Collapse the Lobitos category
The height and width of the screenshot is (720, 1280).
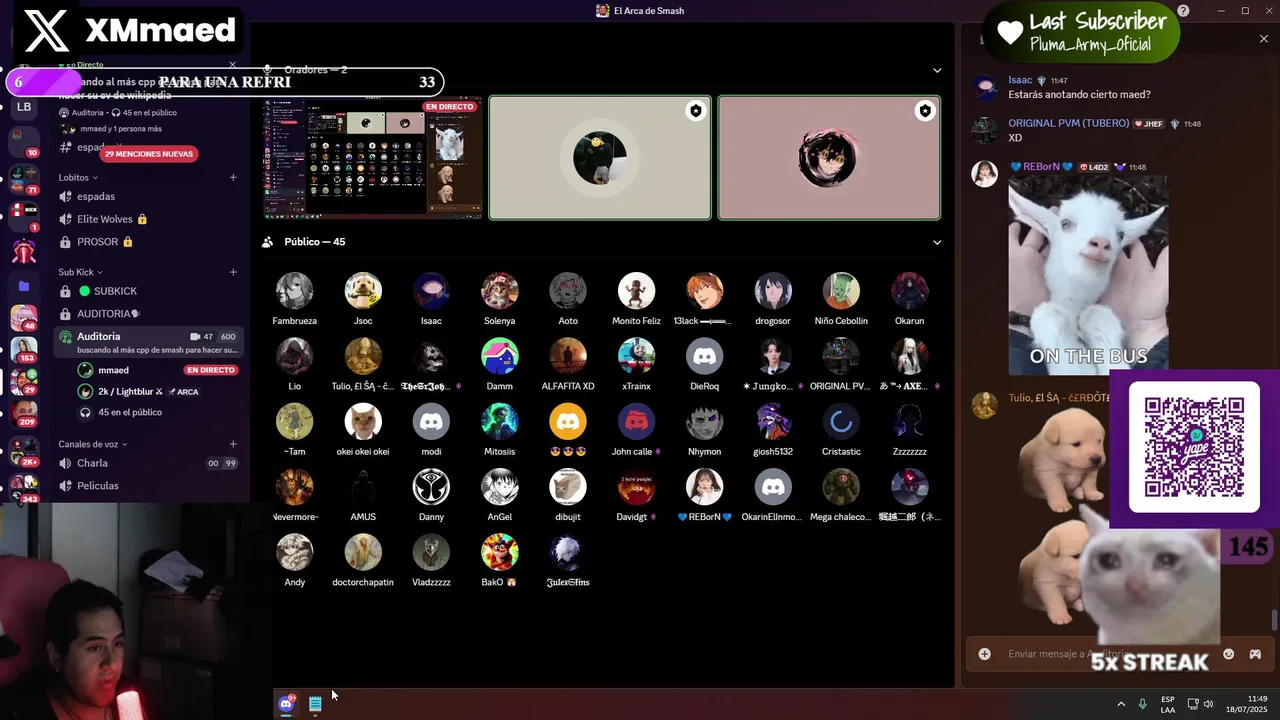(x=79, y=178)
